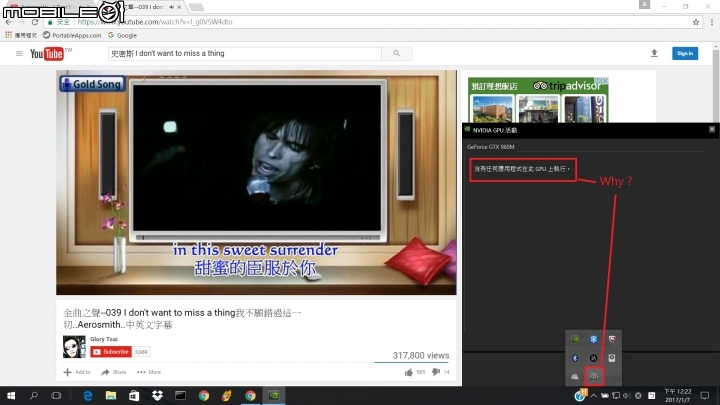Open Windows search on the taskbar
The image size is (720, 405).
pos(34,395)
